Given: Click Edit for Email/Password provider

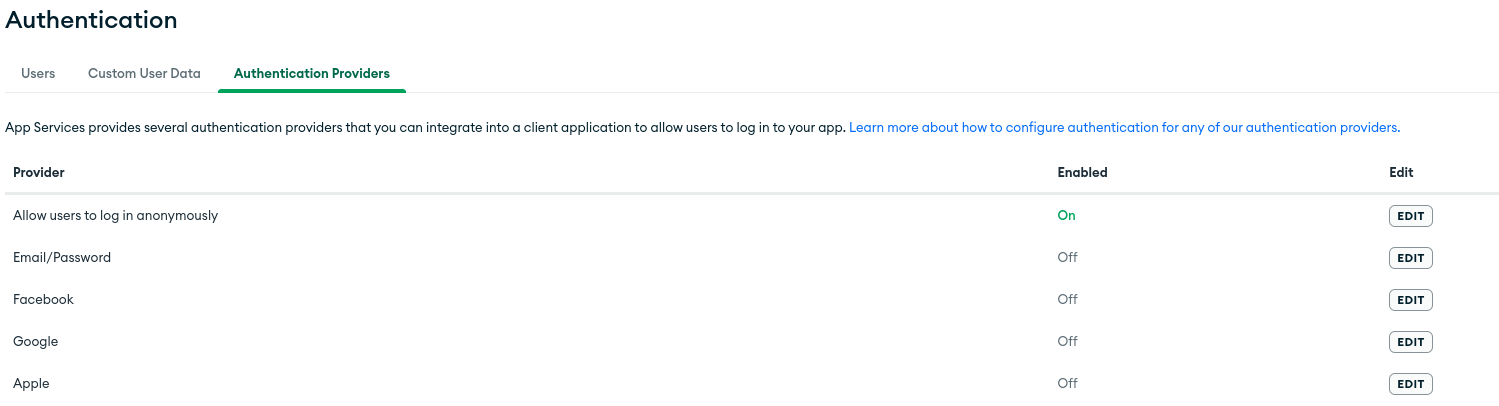Looking at the screenshot, I should click(1410, 258).
